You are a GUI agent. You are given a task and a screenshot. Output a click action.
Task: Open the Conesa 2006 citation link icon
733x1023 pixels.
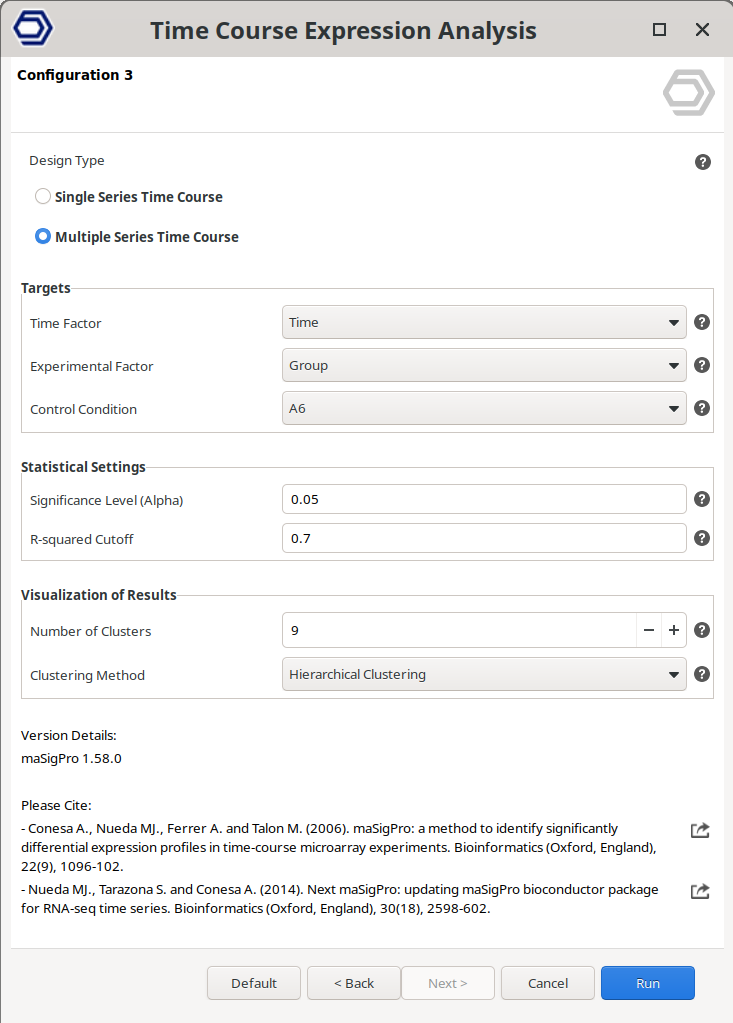[x=700, y=830]
